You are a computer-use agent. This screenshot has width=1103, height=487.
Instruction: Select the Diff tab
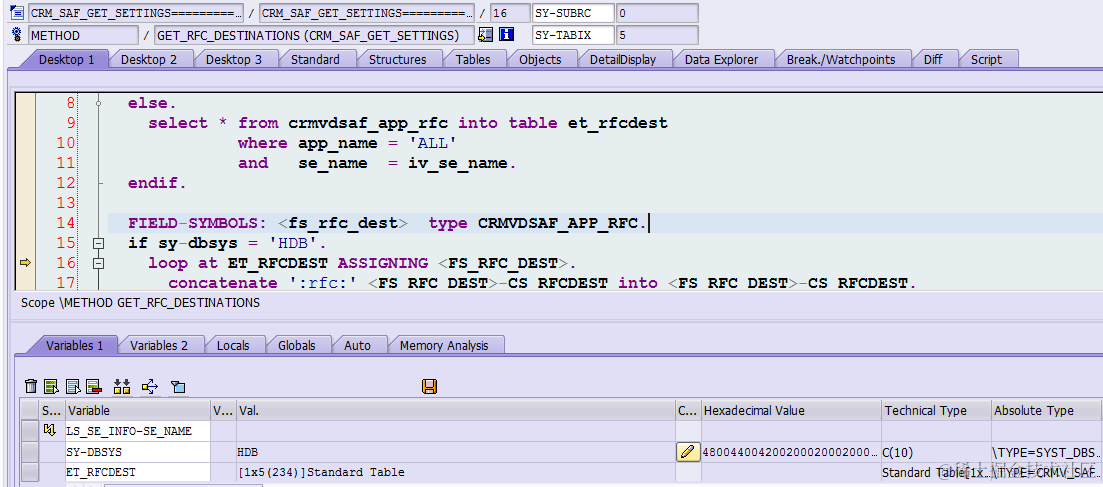tap(933, 59)
